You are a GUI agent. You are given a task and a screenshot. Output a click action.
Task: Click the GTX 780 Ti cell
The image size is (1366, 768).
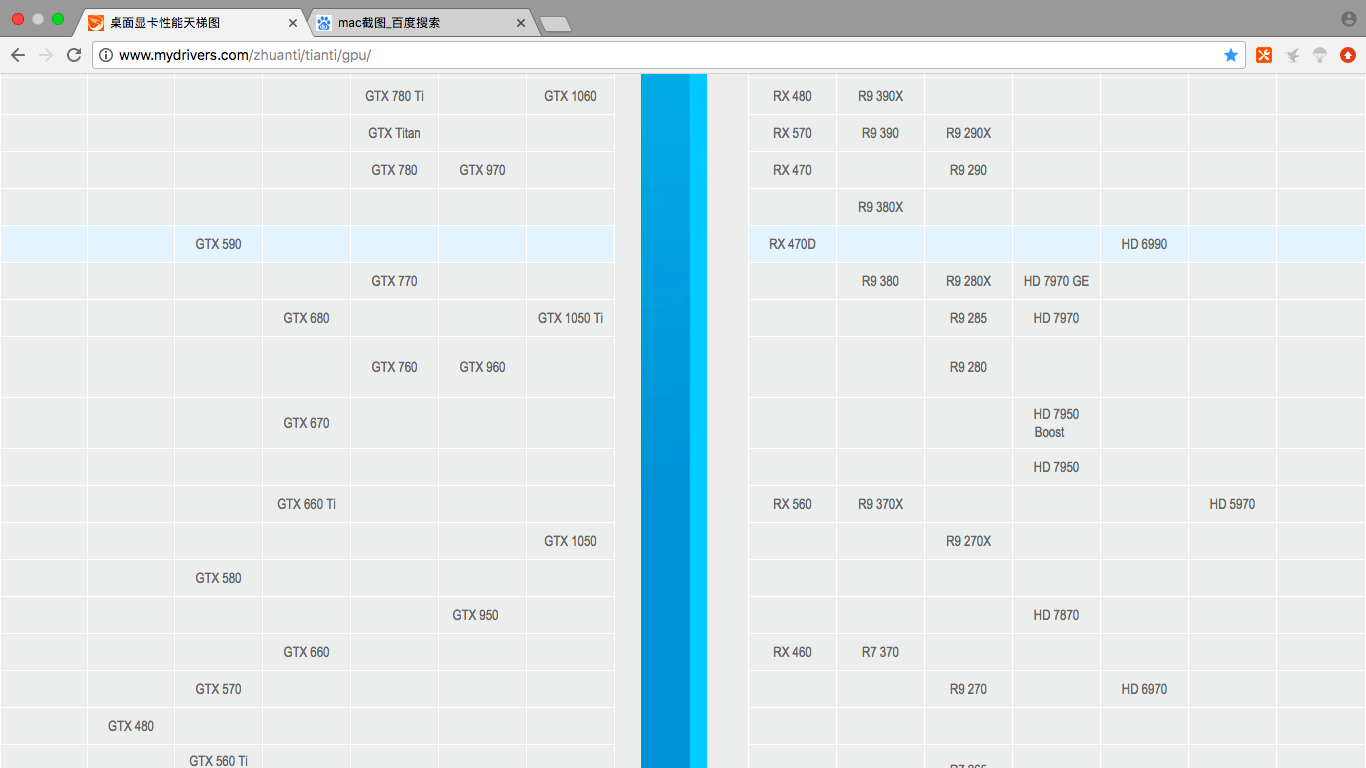point(394,96)
